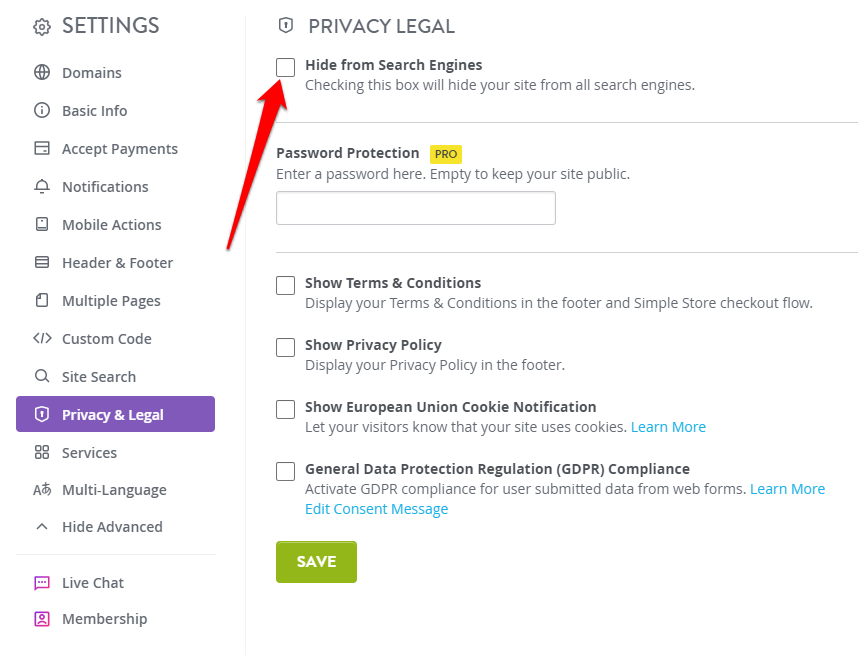Toggle Show Privacy Policy checkbox
The height and width of the screenshot is (655, 858).
coord(286,347)
